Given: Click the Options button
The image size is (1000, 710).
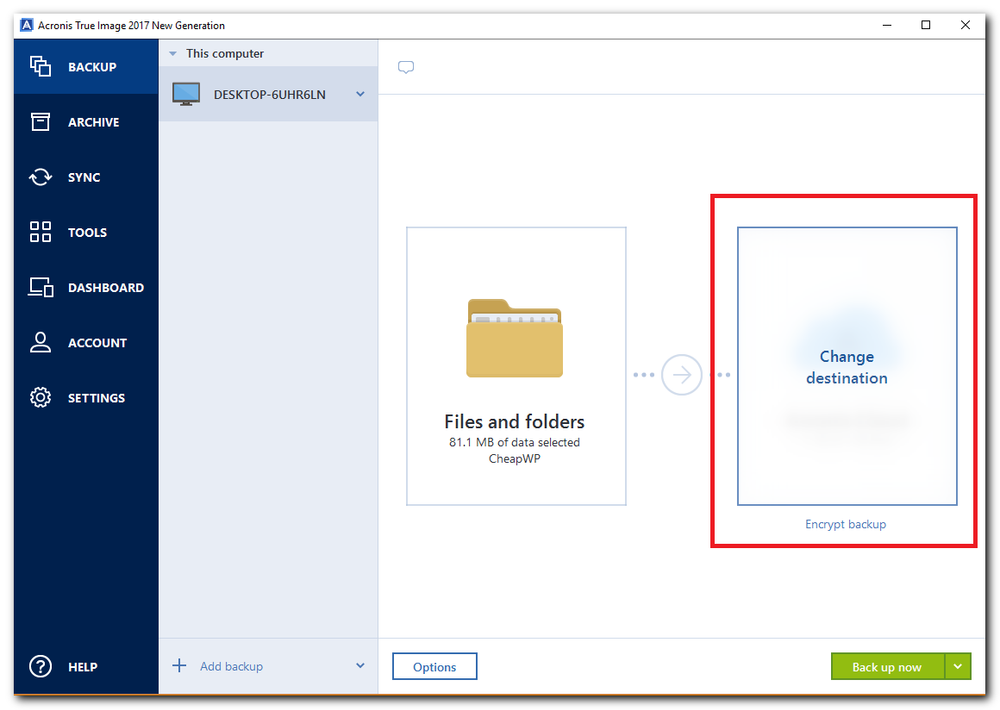Looking at the screenshot, I should (x=434, y=667).
